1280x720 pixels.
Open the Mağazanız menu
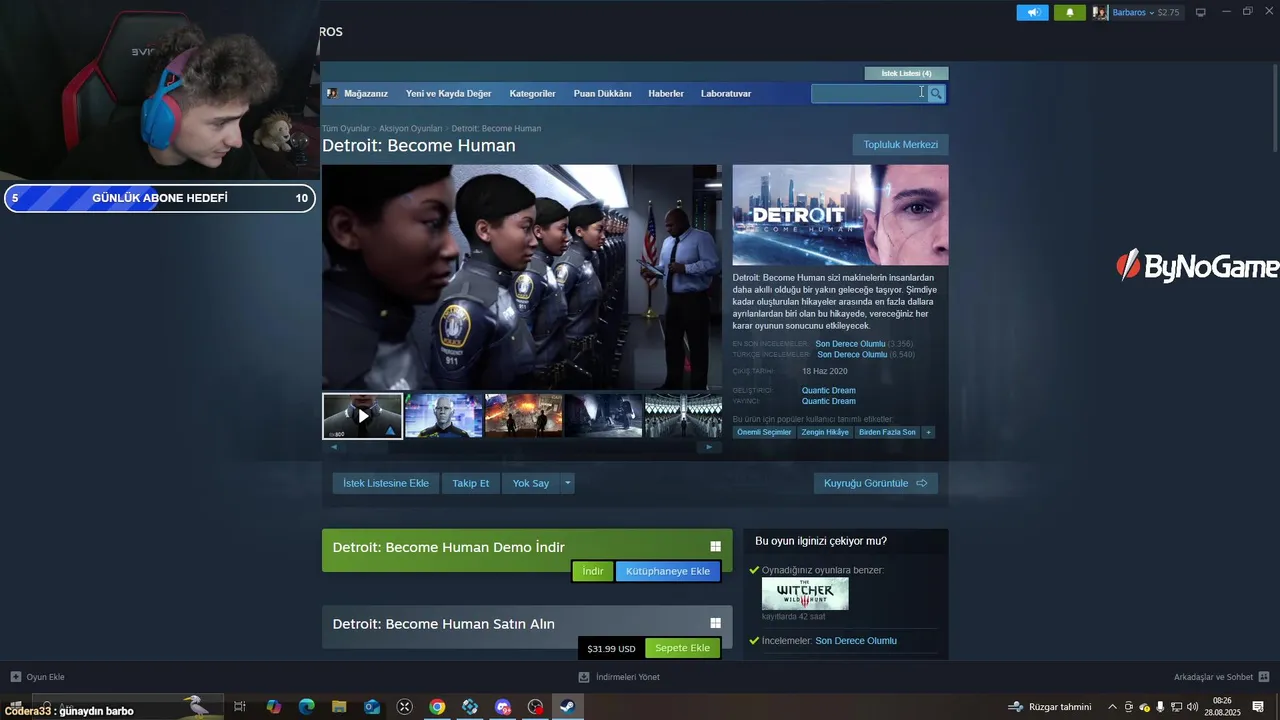(x=366, y=93)
